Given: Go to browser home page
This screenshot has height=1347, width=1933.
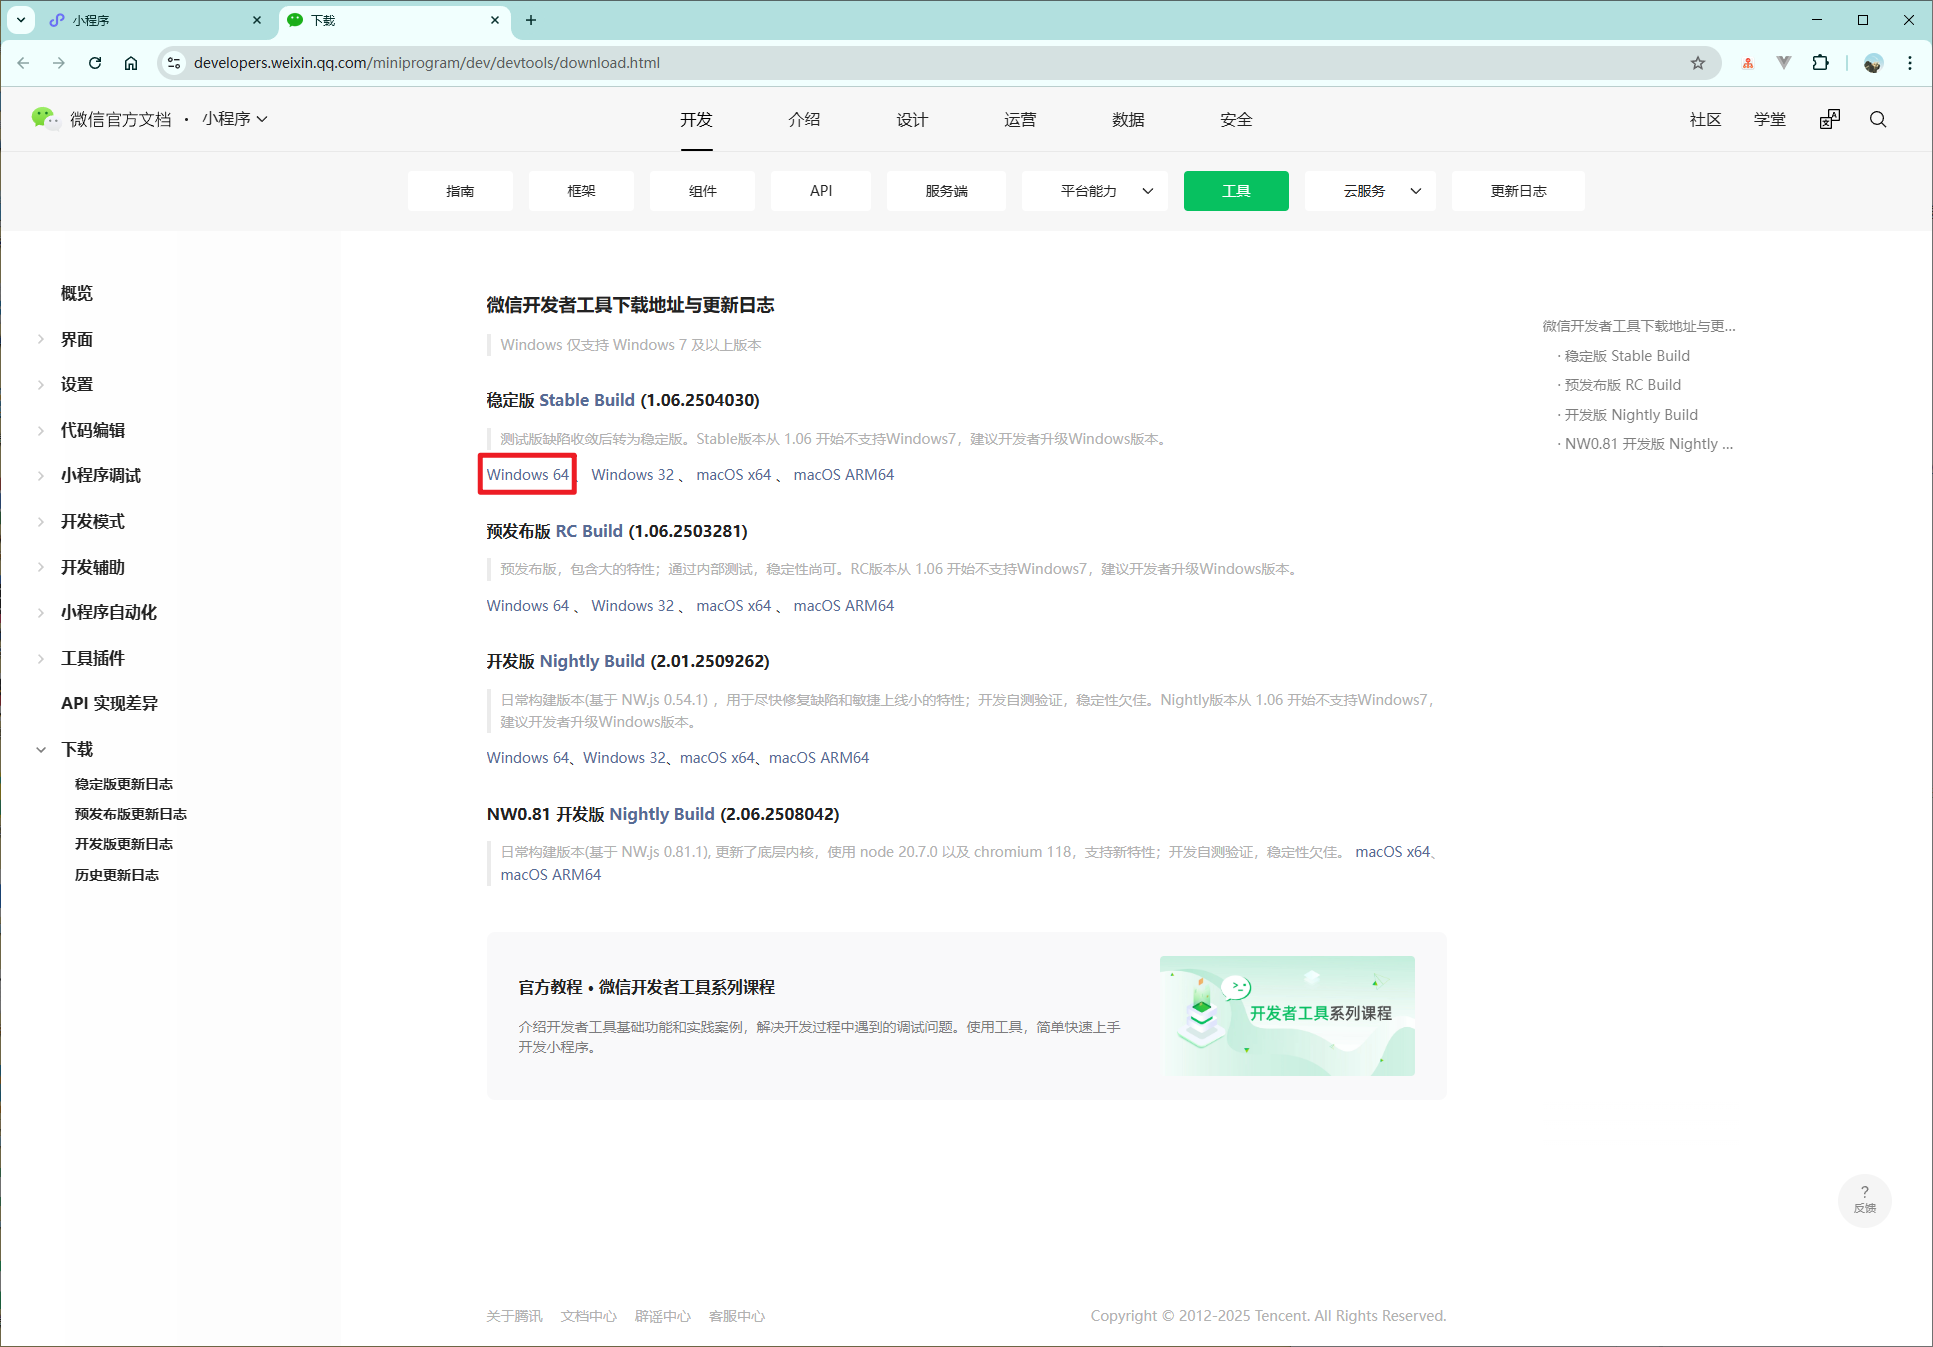Looking at the screenshot, I should pos(131,63).
